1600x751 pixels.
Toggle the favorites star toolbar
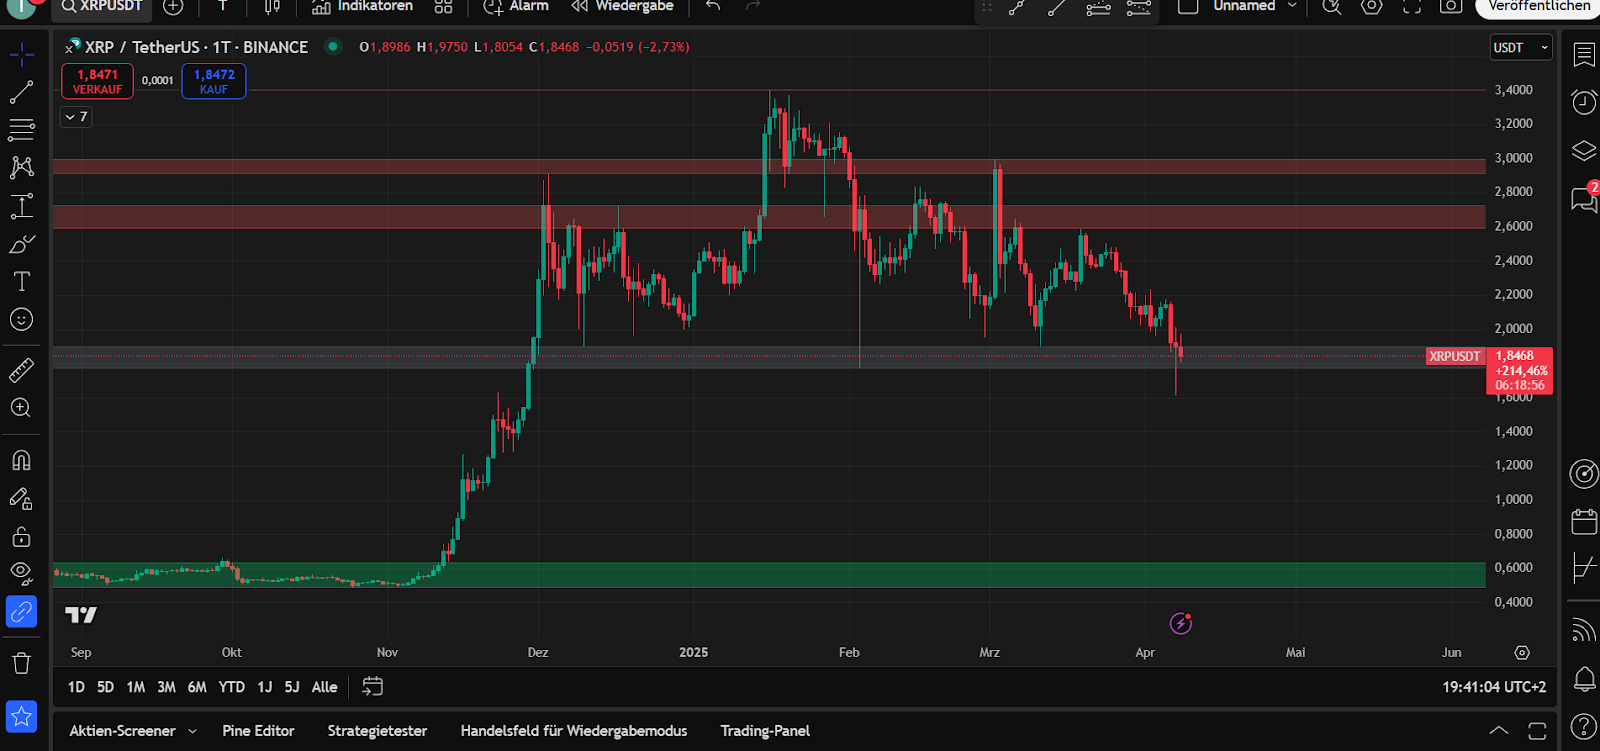21,716
